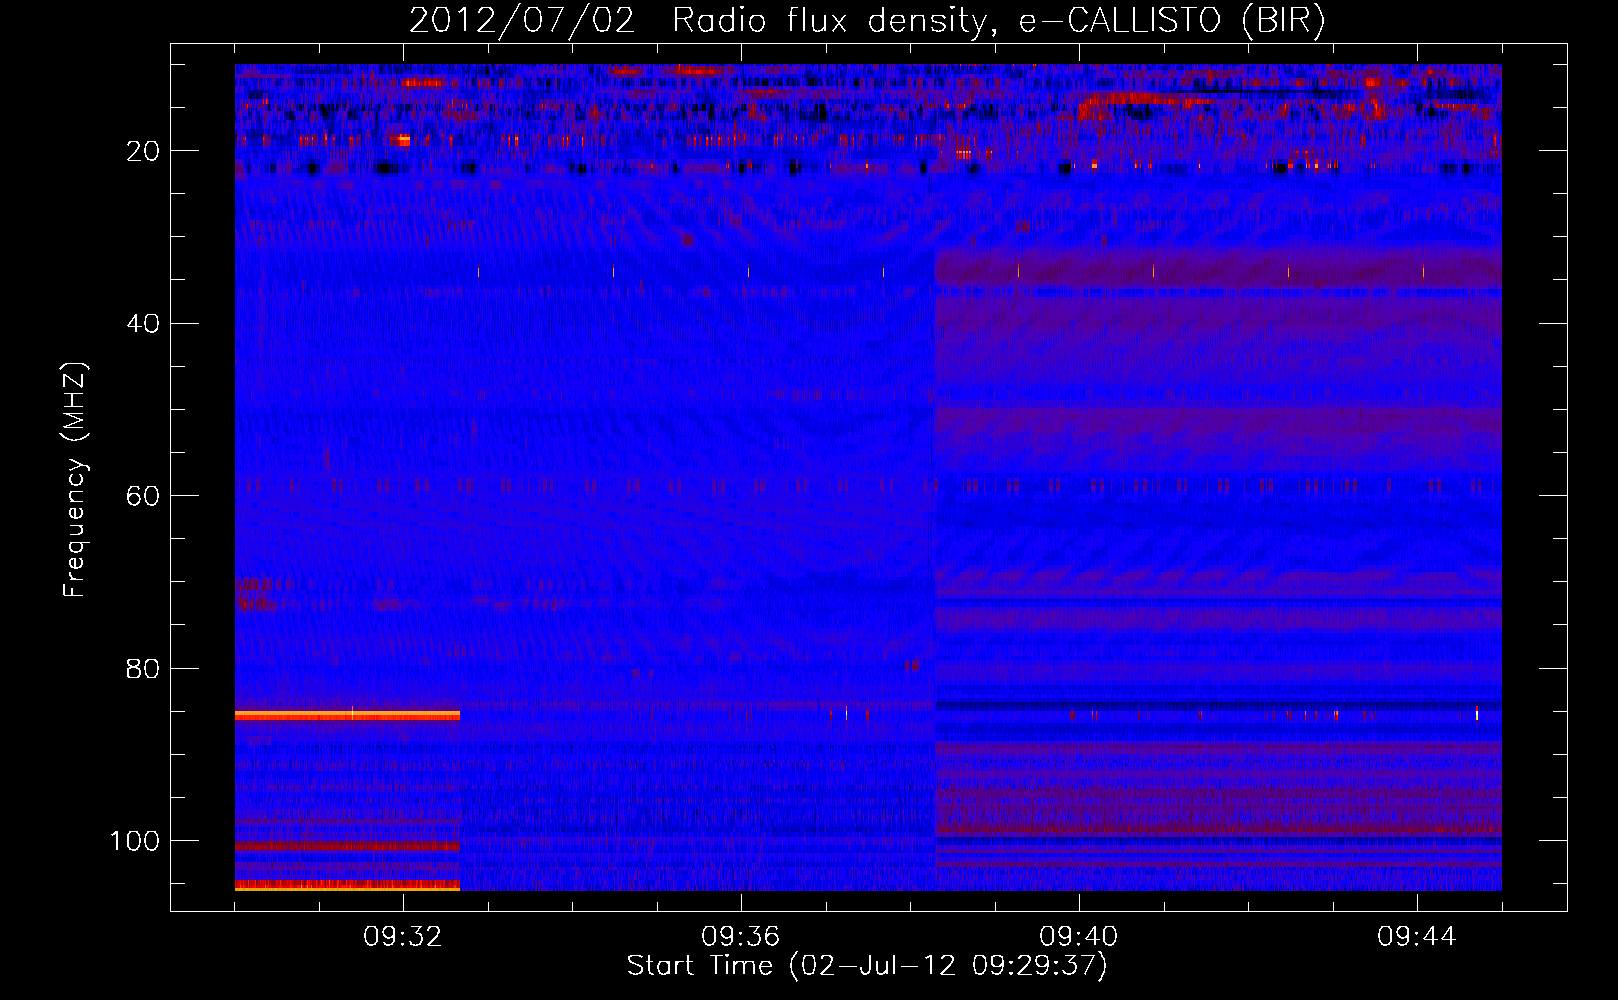Click the 100 frequency tick label
Screen dimensions: 1618x1000
click(x=134, y=841)
